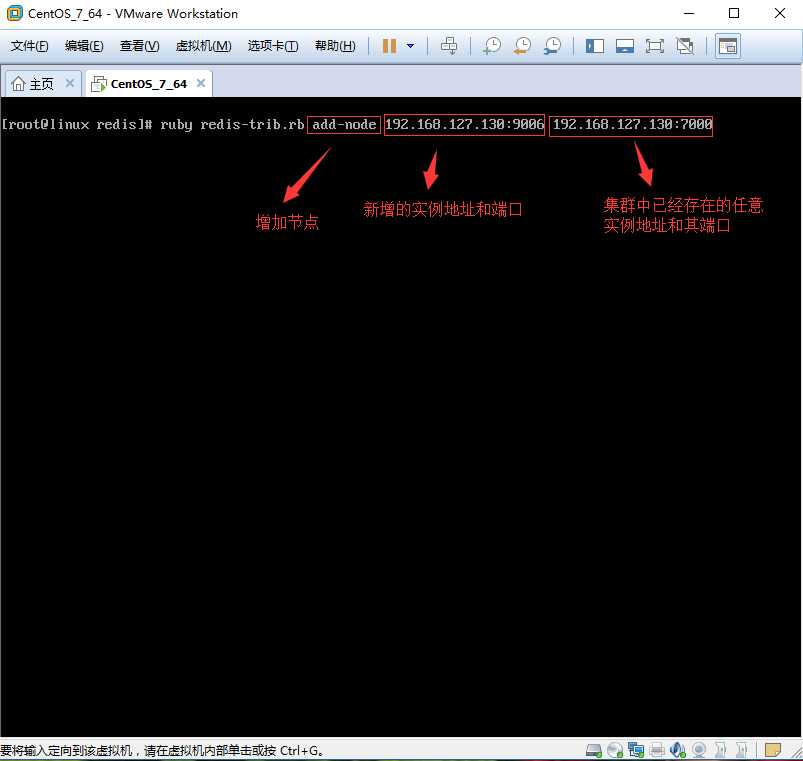Click the hard disk status icon

594,750
